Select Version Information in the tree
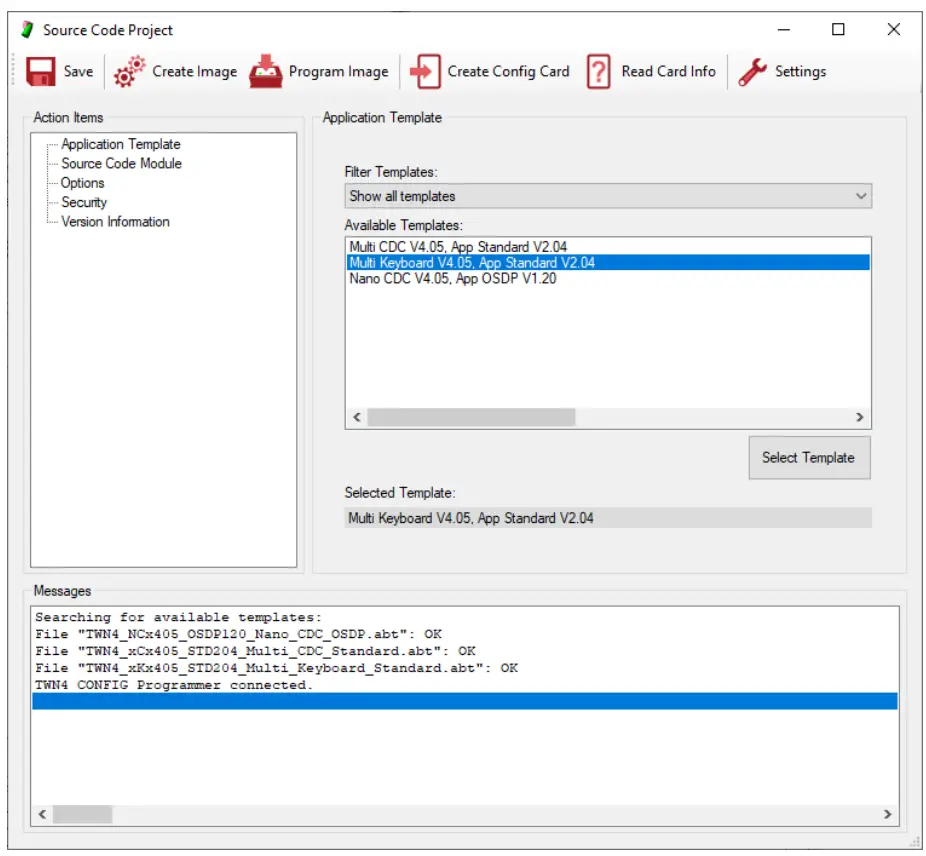Image resolution: width=926 pixels, height=856 pixels. 115,221
